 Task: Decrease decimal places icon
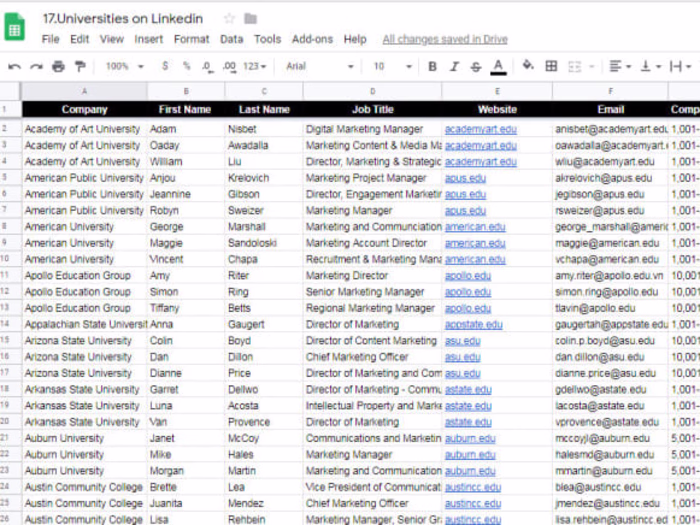(x=207, y=67)
